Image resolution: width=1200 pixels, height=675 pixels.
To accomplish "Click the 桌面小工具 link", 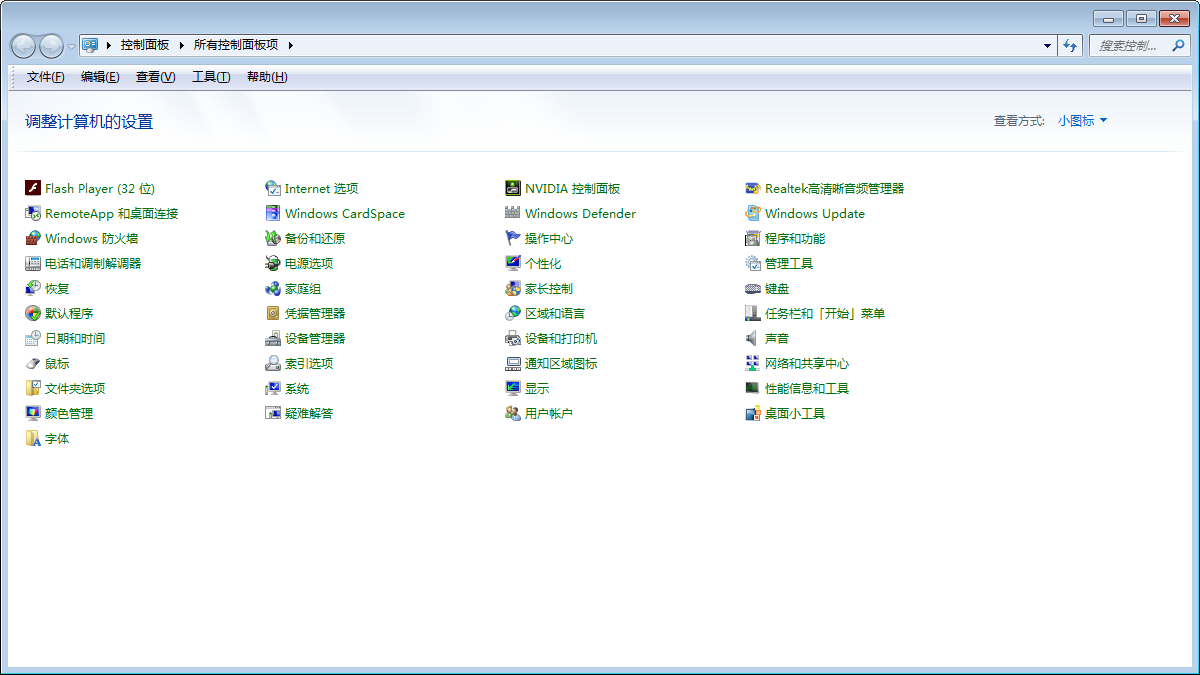I will click(x=795, y=413).
